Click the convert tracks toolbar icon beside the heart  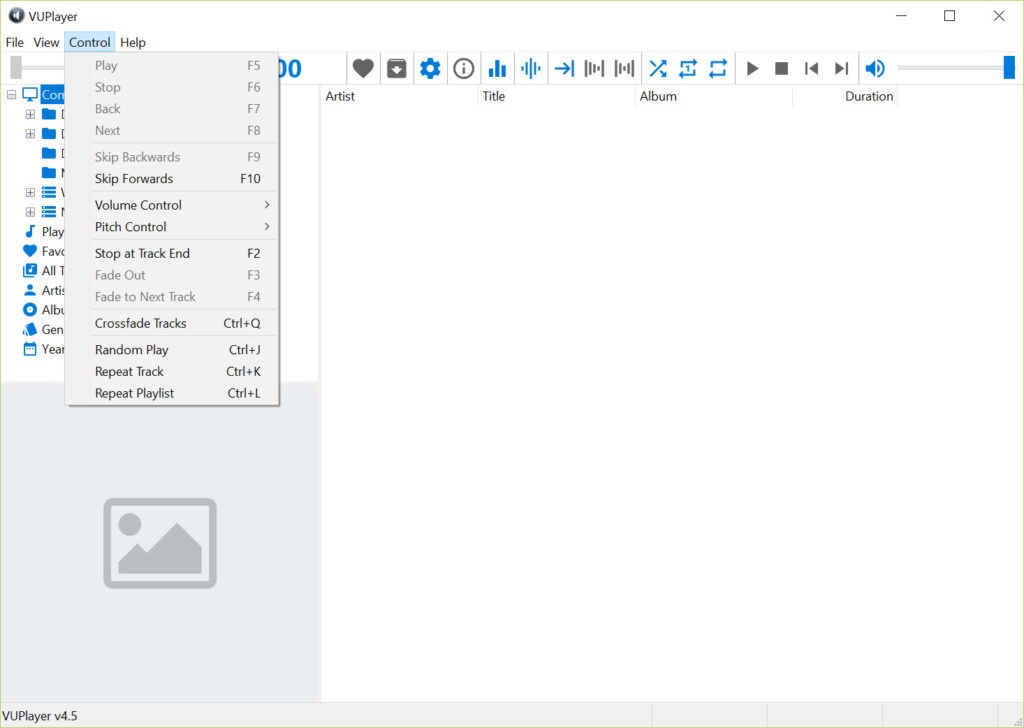[397, 68]
